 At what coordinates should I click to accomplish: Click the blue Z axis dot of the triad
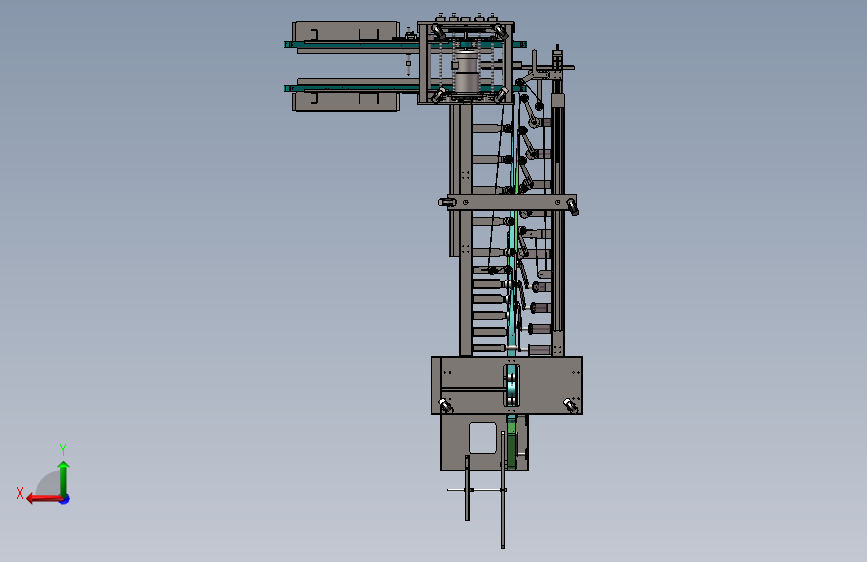point(65,499)
